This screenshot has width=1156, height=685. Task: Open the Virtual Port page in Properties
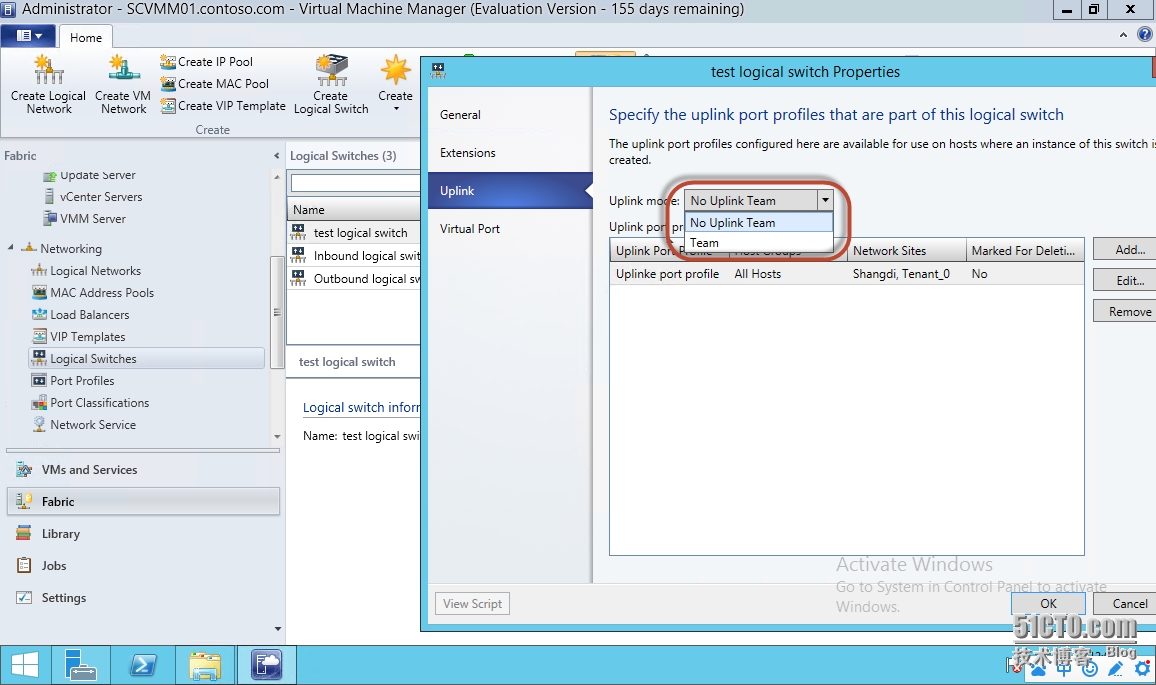(x=510, y=229)
